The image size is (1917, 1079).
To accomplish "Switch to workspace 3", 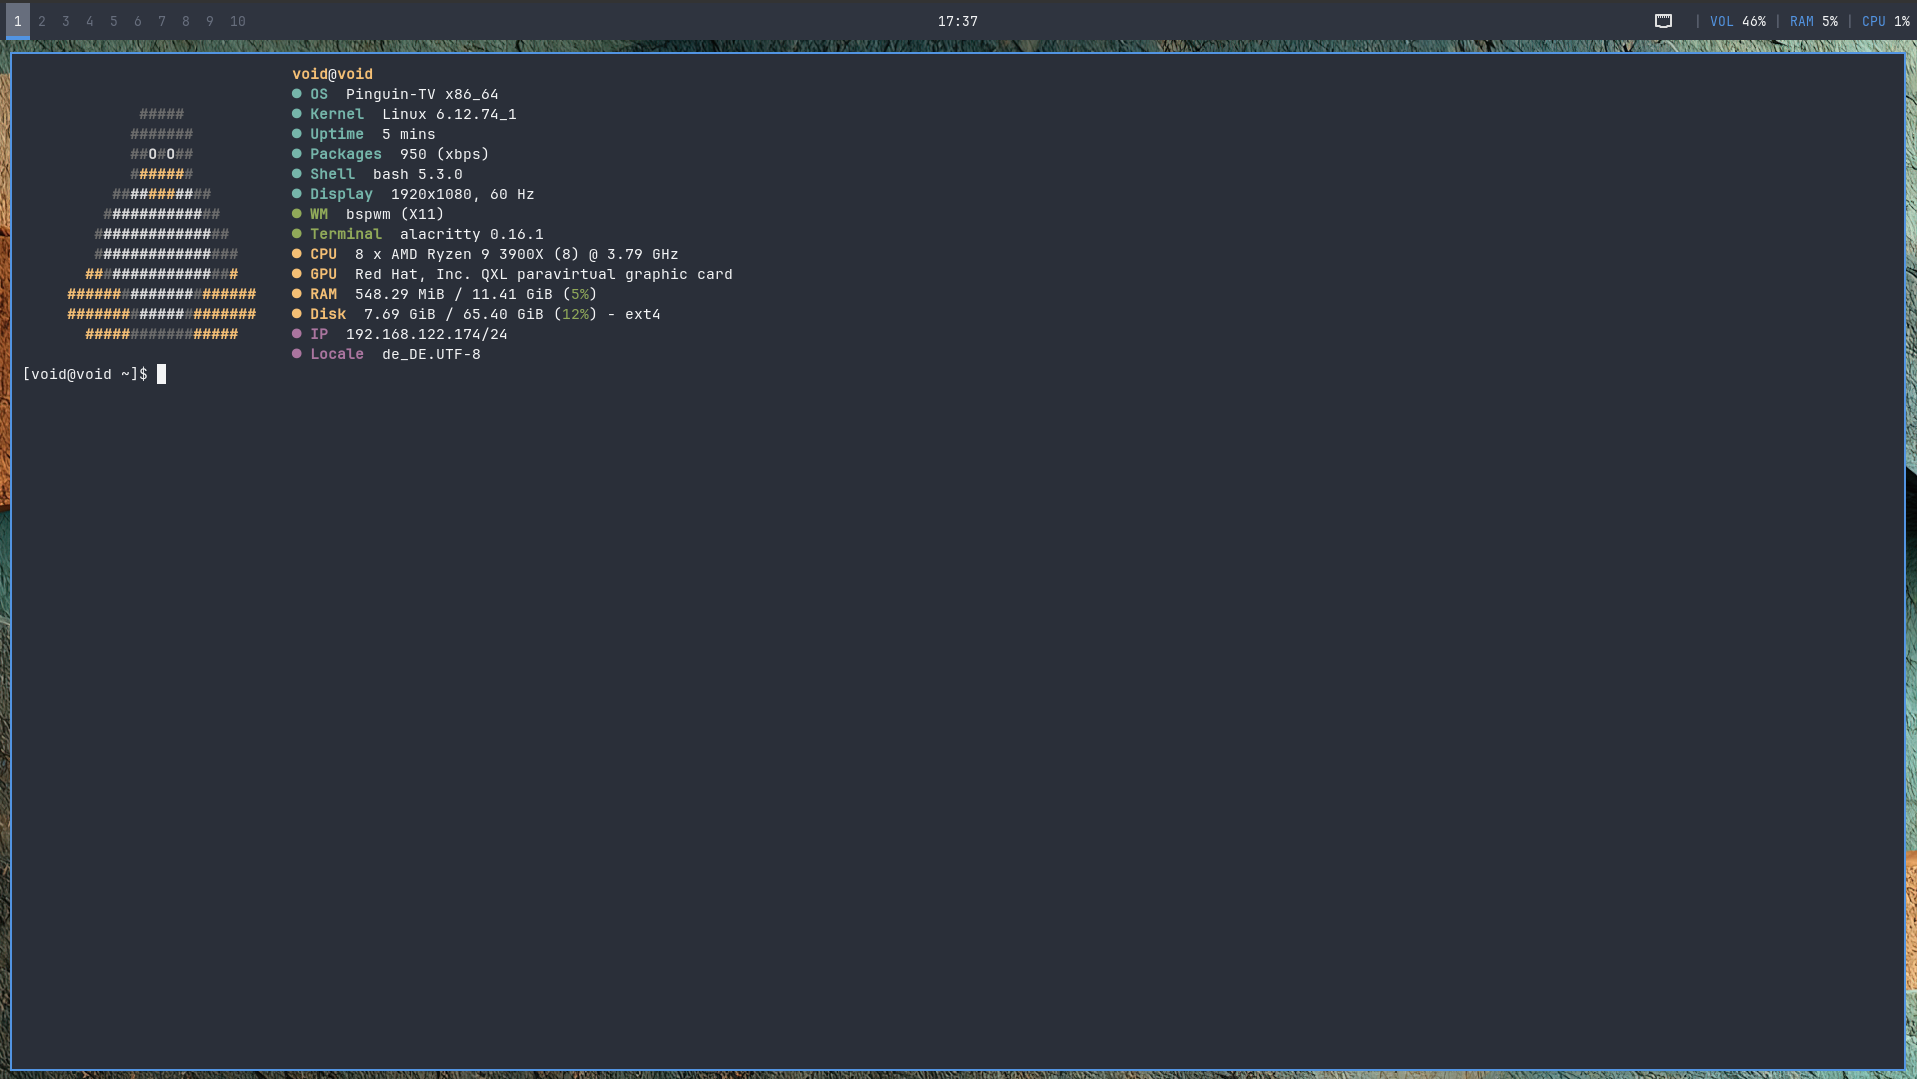I will tap(66, 21).
